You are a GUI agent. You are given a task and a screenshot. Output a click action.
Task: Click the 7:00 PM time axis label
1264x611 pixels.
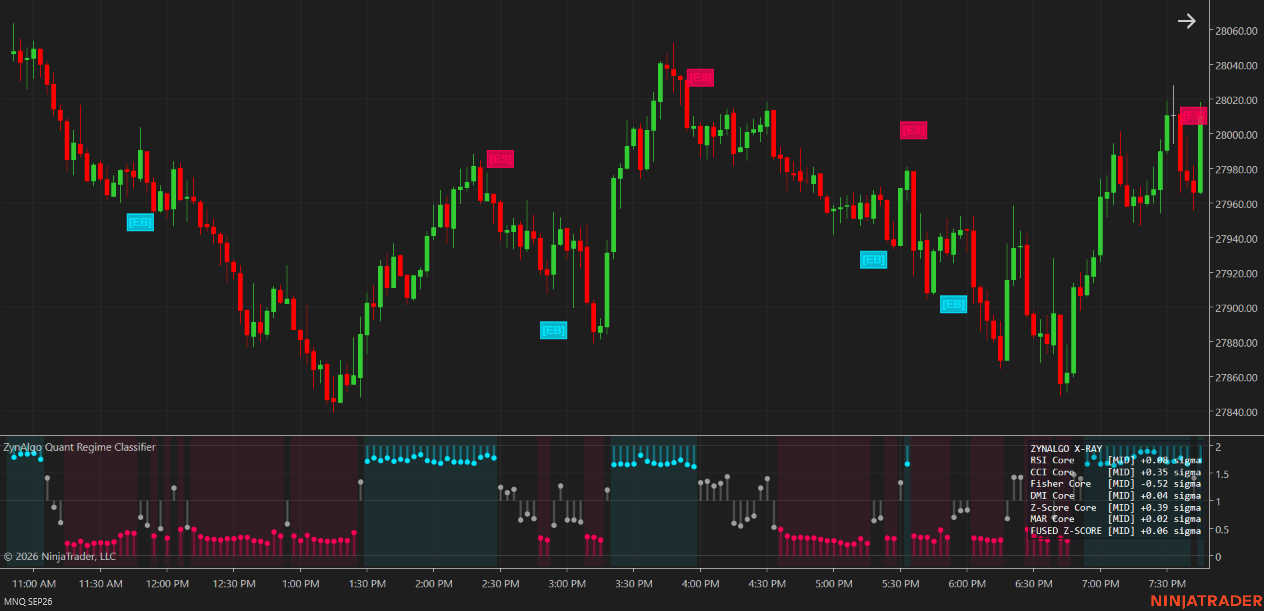1100,583
